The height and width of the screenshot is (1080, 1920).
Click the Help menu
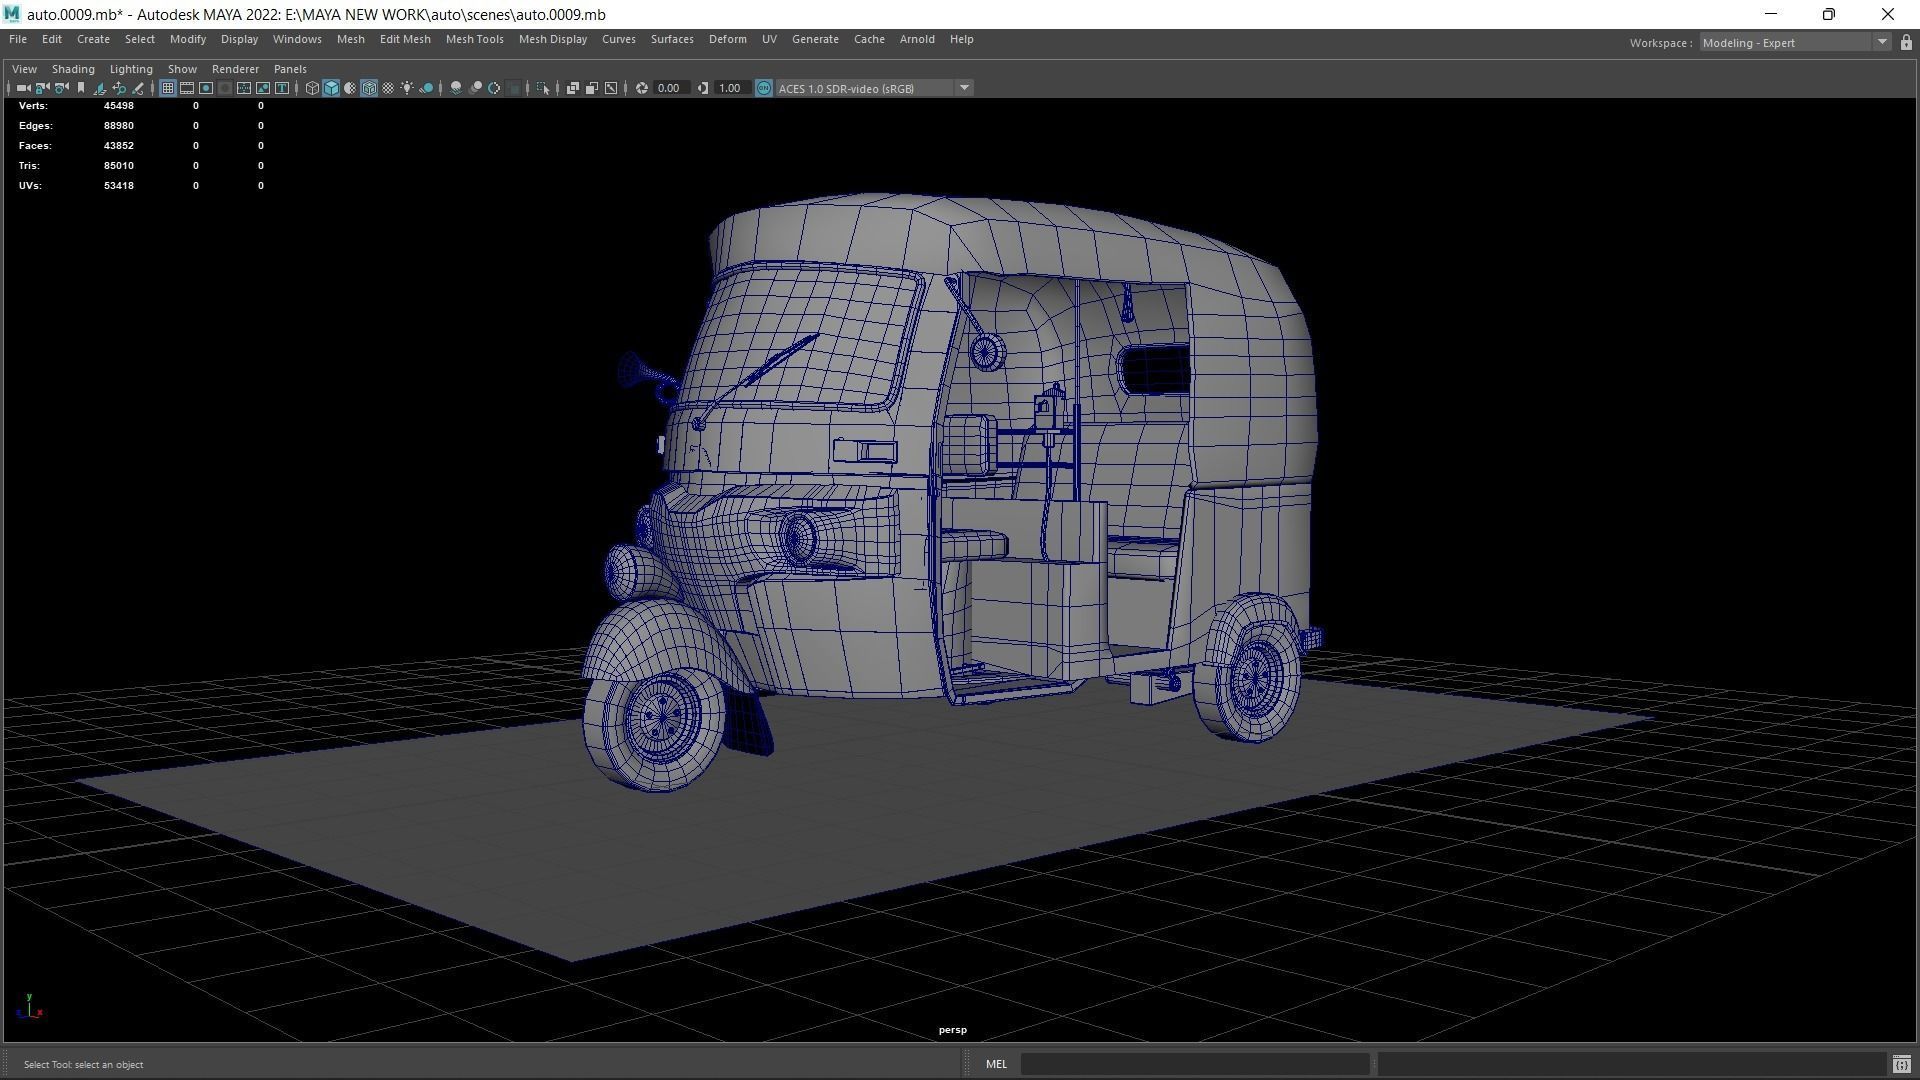click(x=961, y=39)
